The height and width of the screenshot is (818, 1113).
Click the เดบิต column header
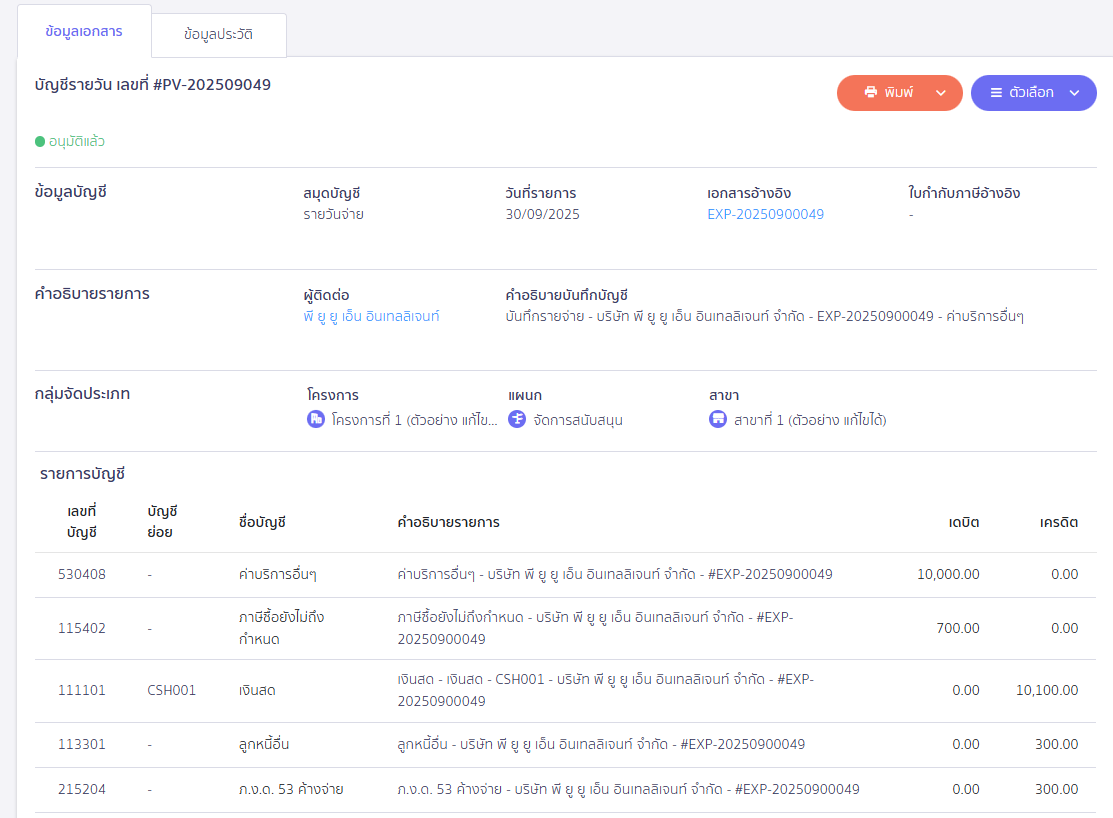pos(963,522)
